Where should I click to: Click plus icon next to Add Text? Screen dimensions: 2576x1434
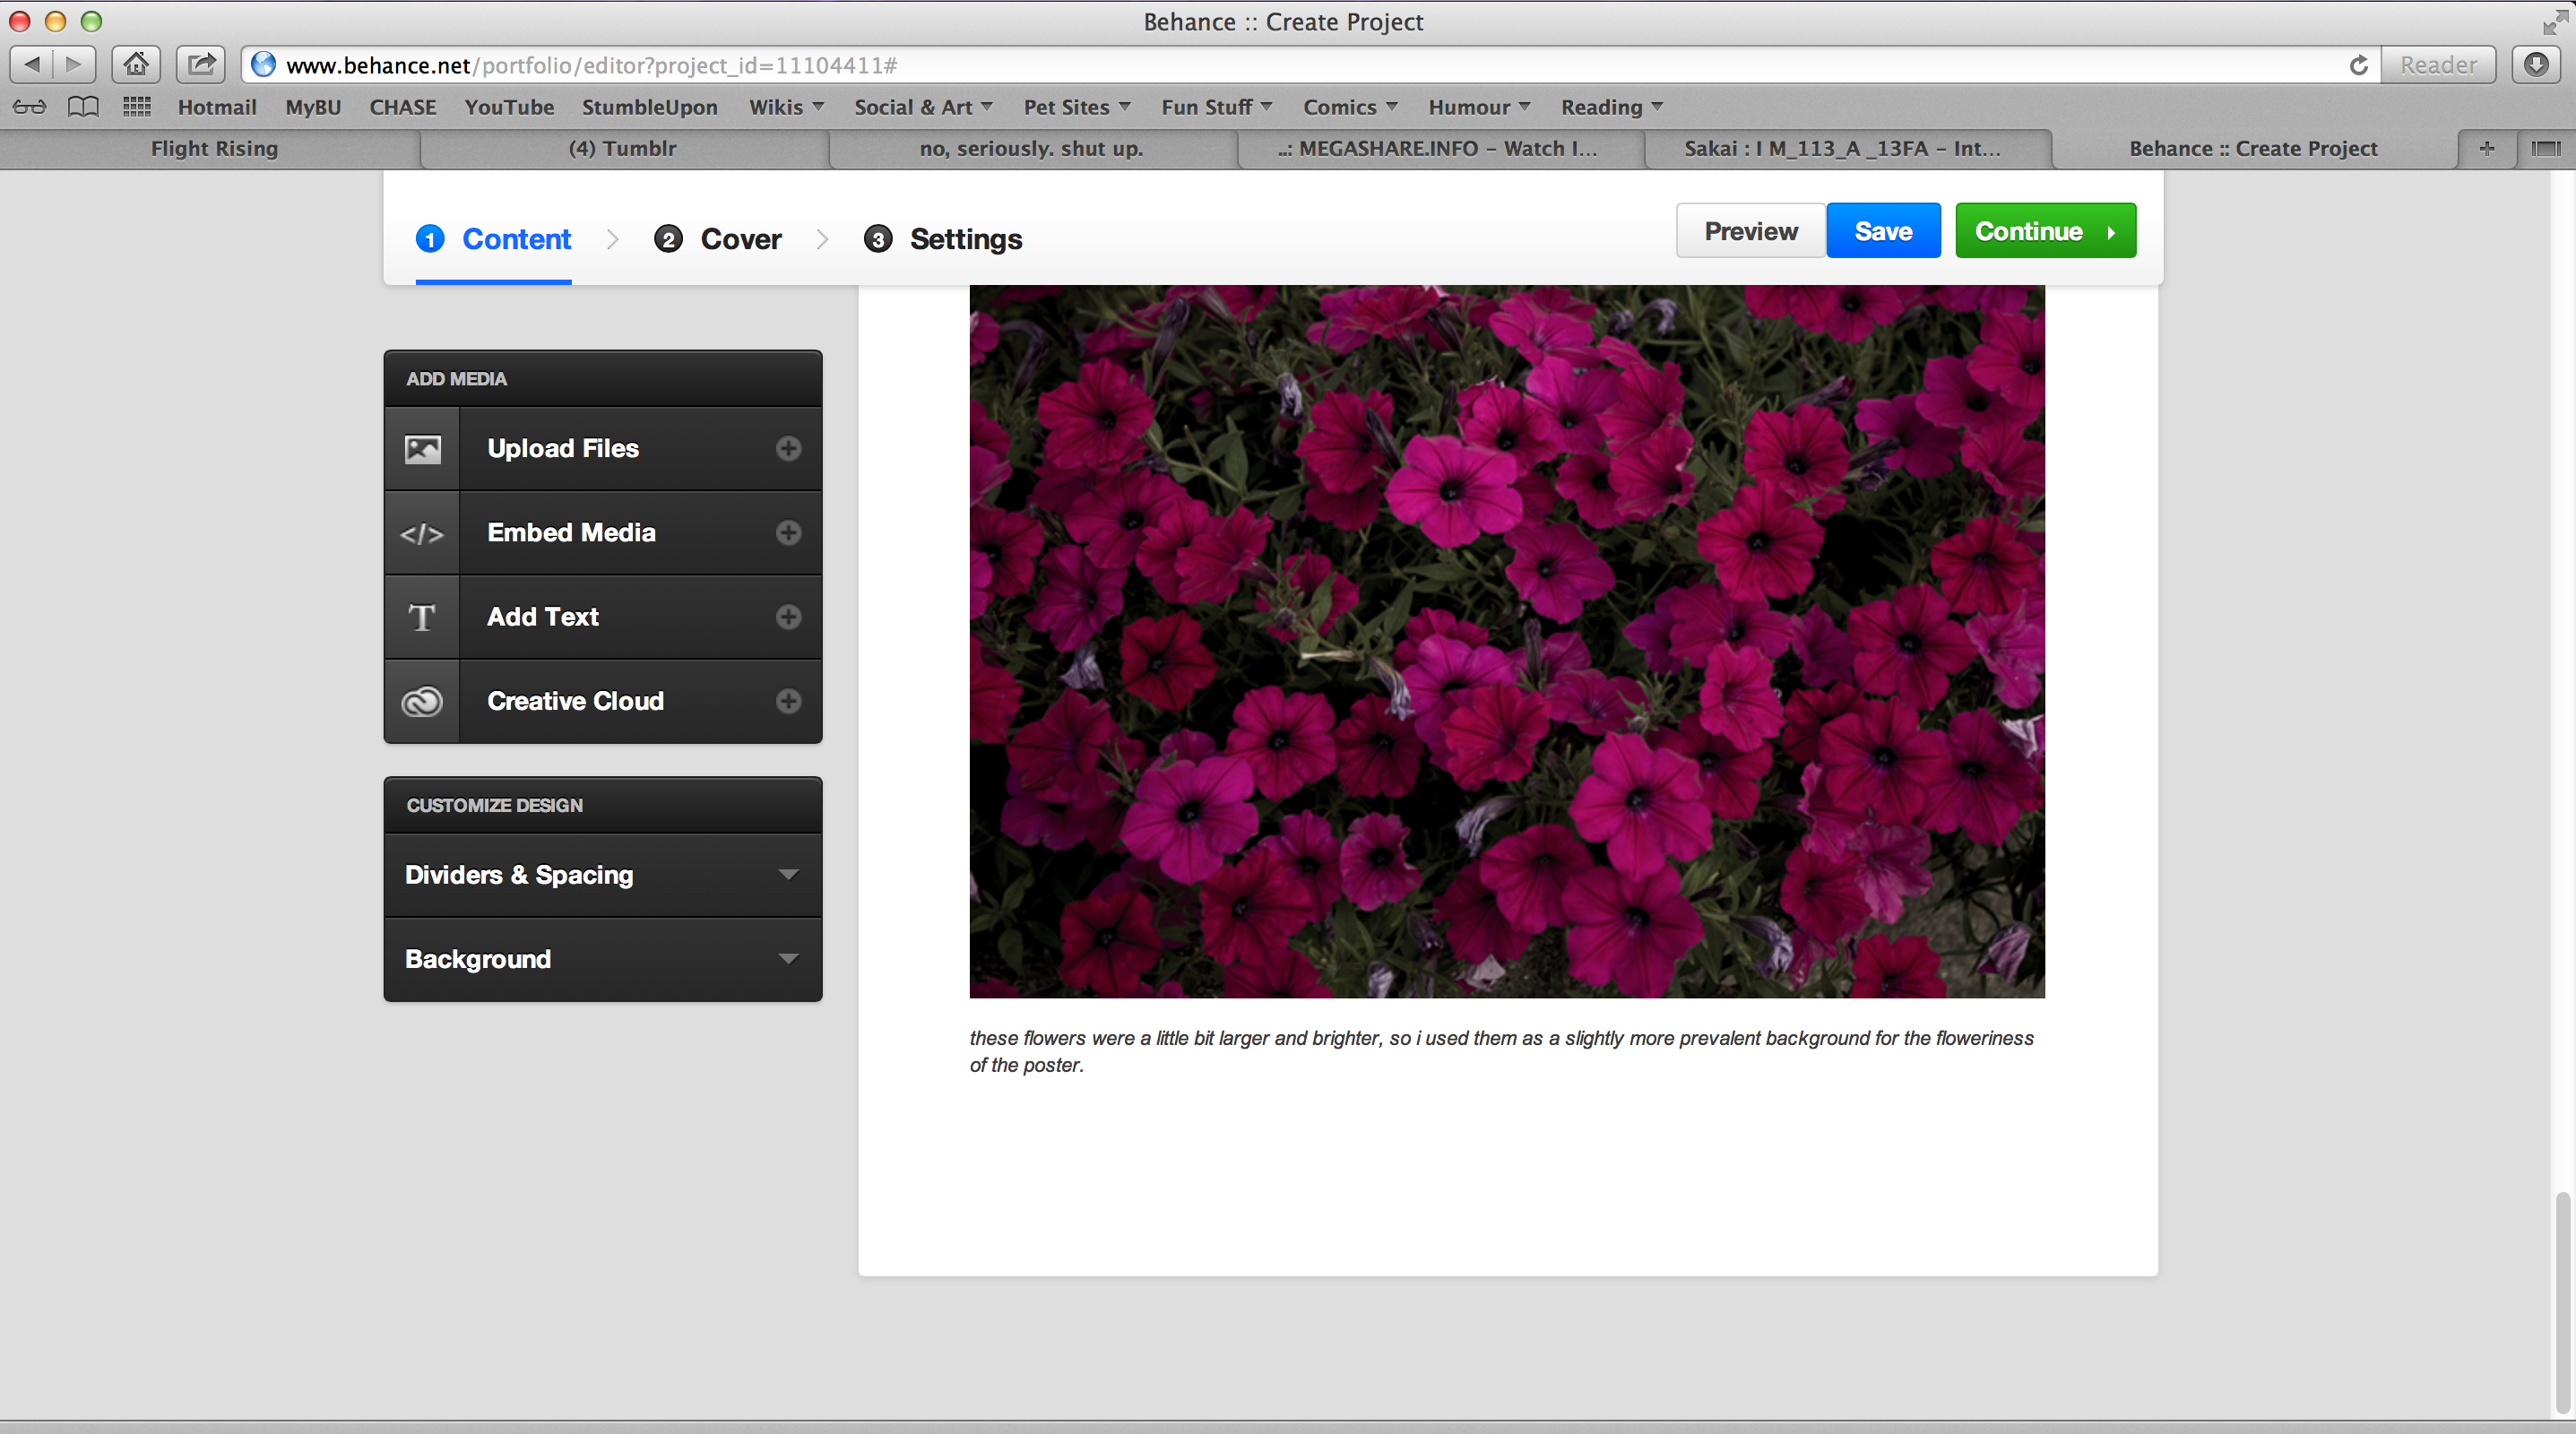[x=788, y=616]
